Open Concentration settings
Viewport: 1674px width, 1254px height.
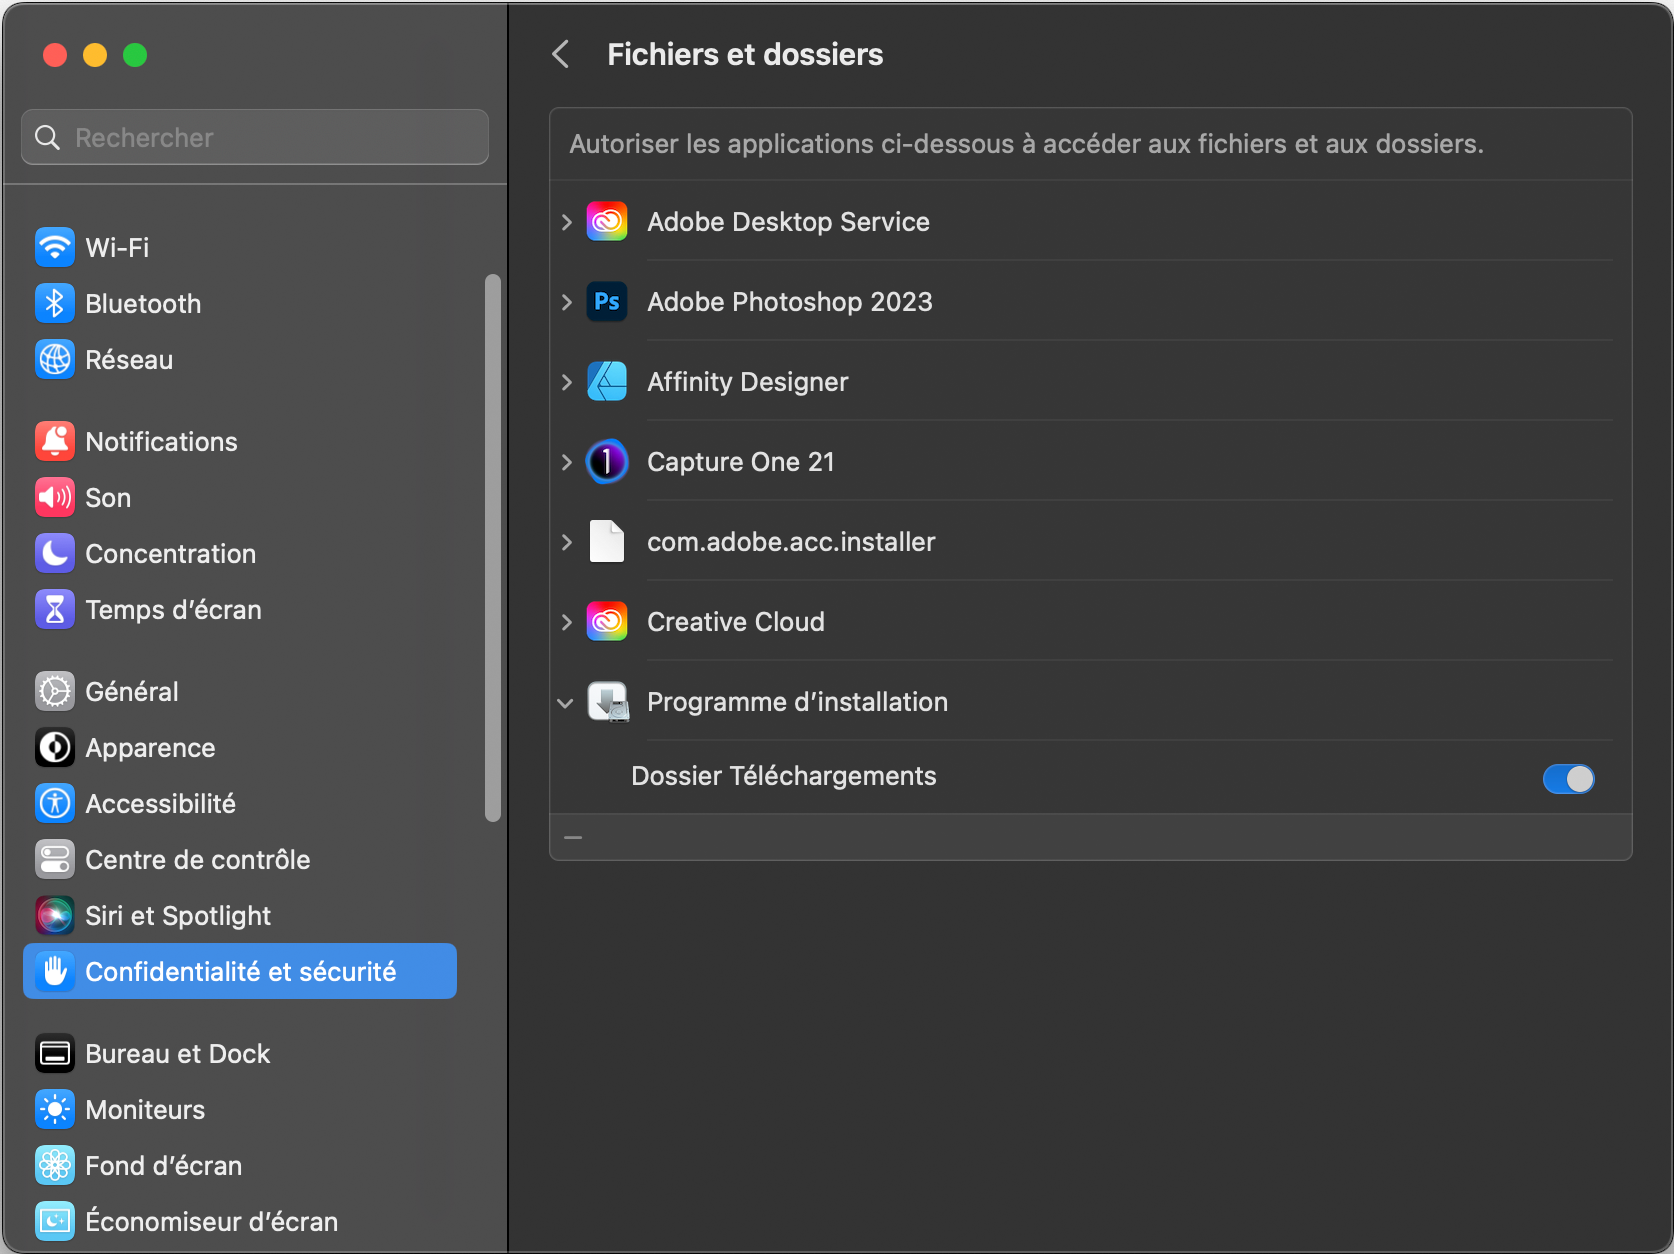coord(240,553)
